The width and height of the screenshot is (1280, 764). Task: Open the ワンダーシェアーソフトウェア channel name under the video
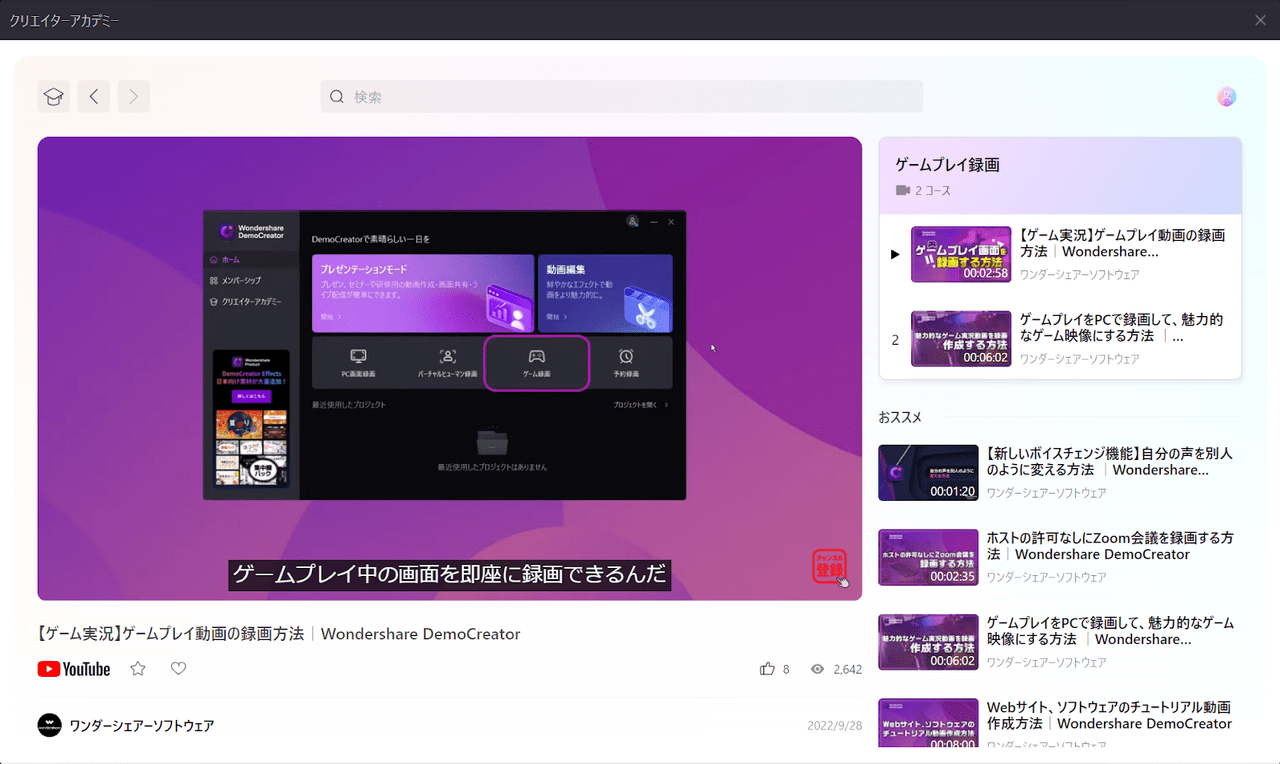tap(142, 726)
